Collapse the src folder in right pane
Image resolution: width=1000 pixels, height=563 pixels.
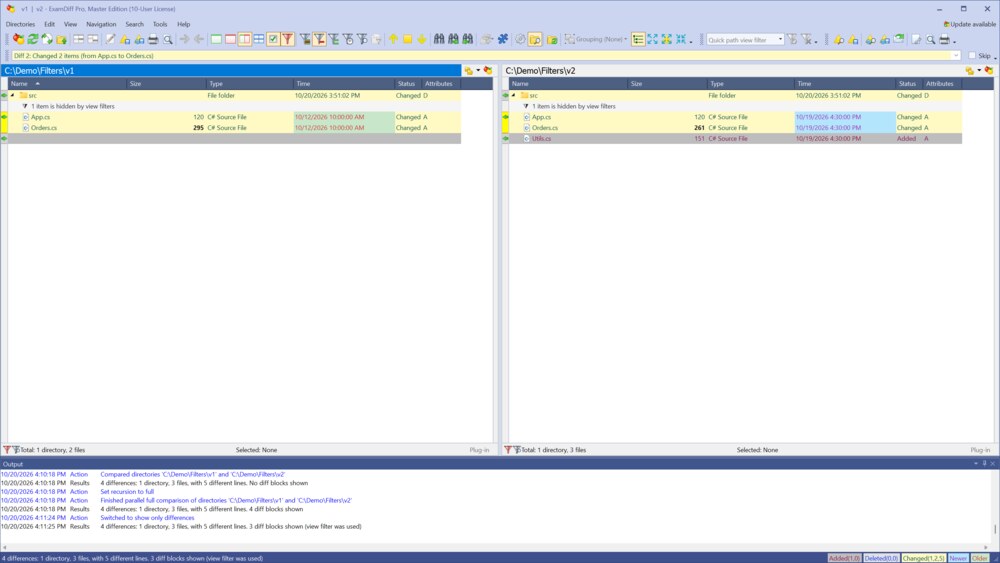513,96
